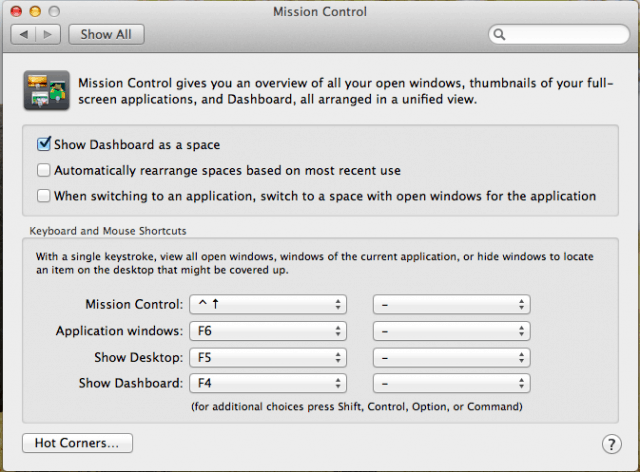Open Mission Control mouse shortcut dropdown
Screen dimensions: 640x472
tap(451, 304)
